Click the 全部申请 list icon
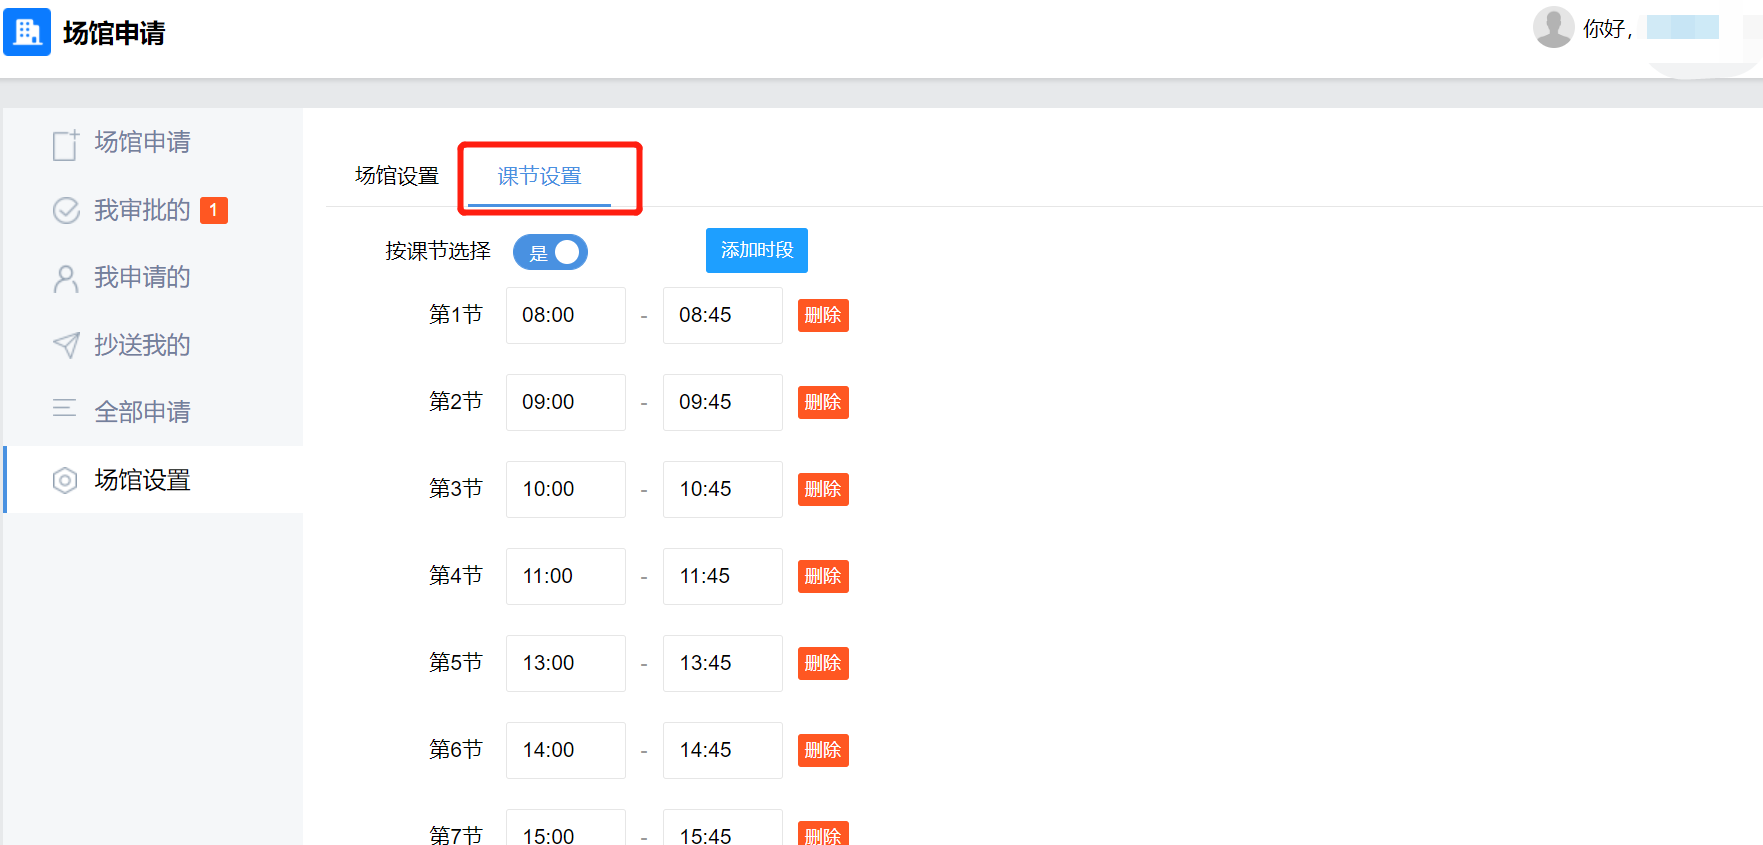The width and height of the screenshot is (1763, 845). (x=65, y=408)
